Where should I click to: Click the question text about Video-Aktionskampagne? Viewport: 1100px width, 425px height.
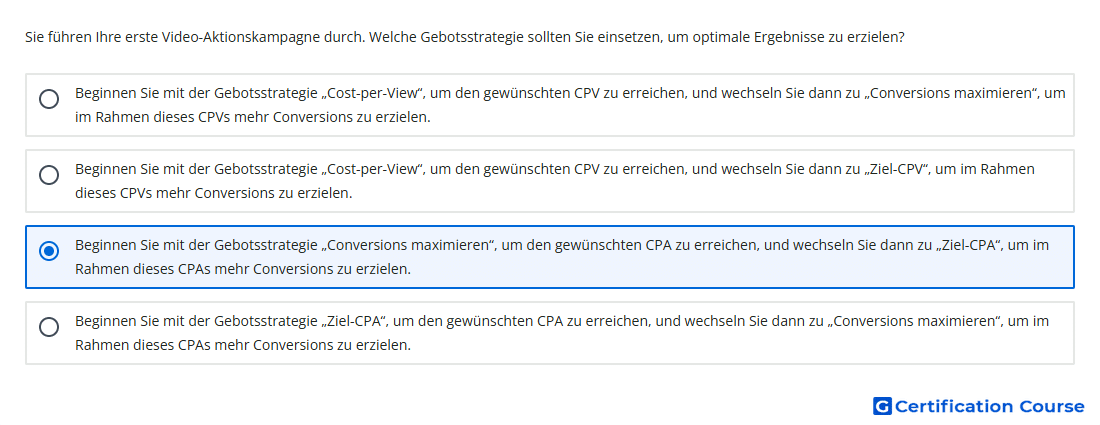pos(464,36)
